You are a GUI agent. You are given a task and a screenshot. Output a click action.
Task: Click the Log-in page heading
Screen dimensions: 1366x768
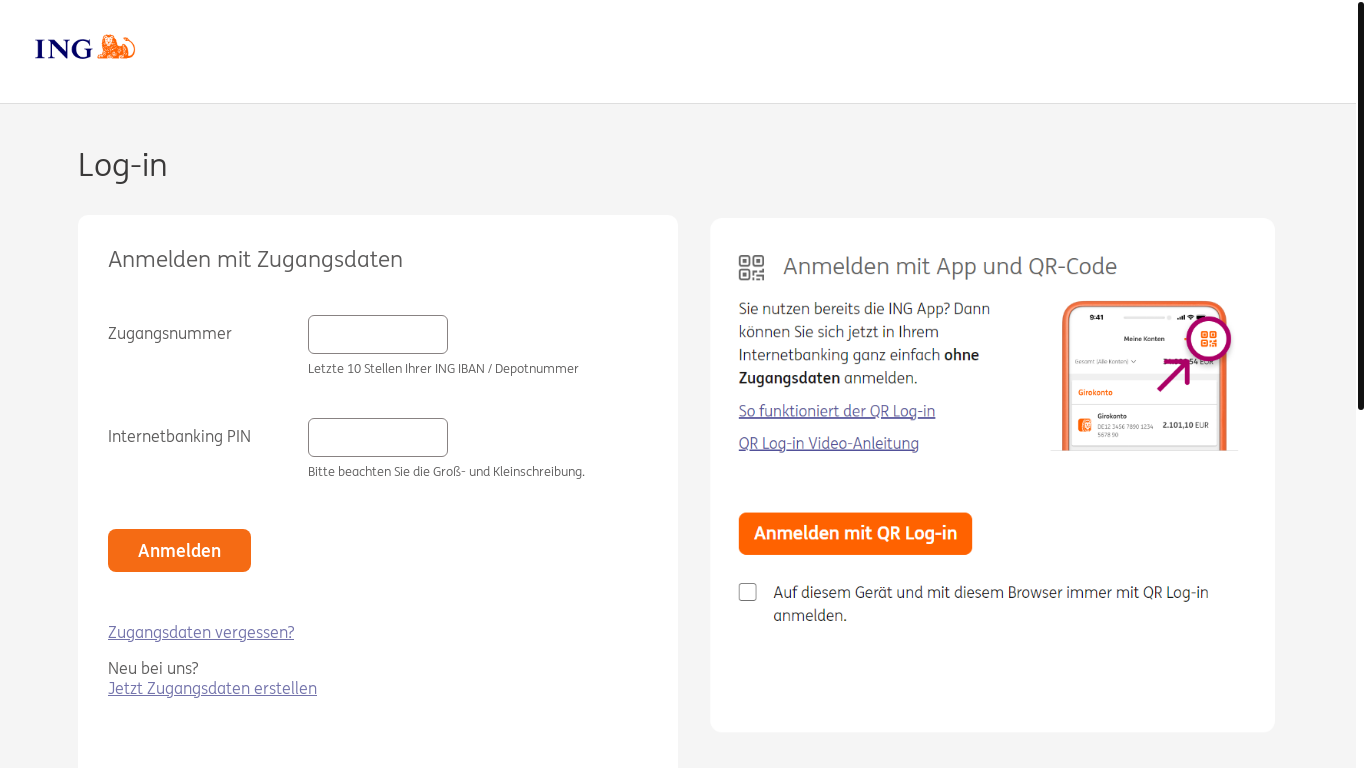coord(123,165)
